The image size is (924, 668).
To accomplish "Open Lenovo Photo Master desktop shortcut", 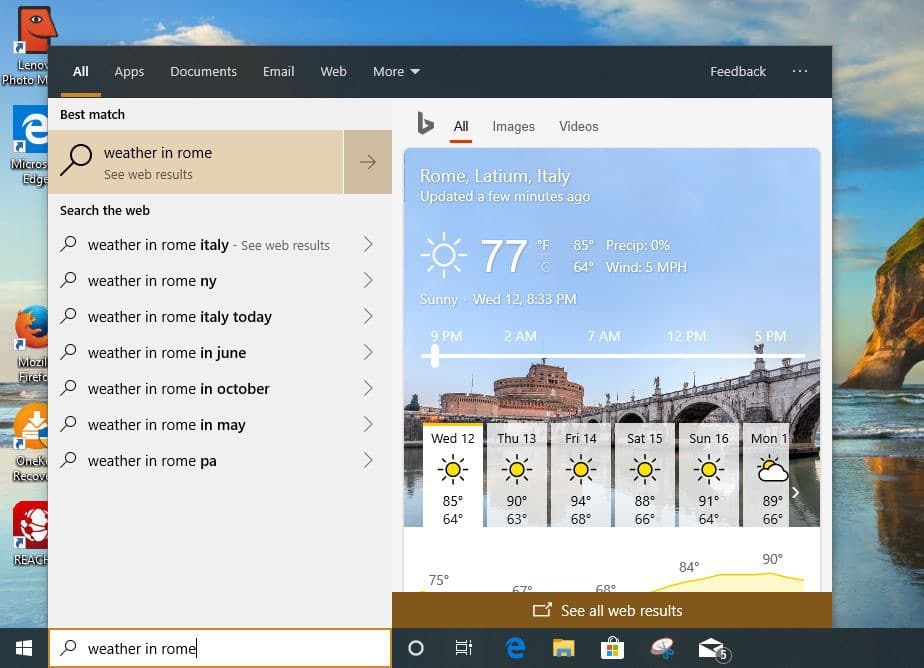I will 28,46.
